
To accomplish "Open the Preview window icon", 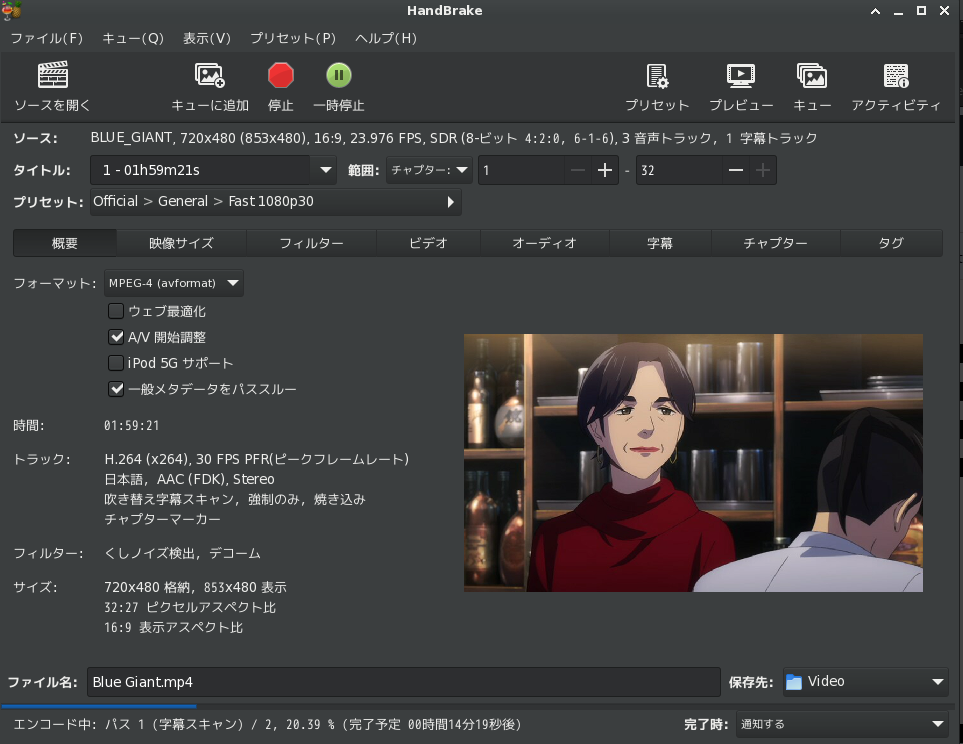I will (741, 76).
